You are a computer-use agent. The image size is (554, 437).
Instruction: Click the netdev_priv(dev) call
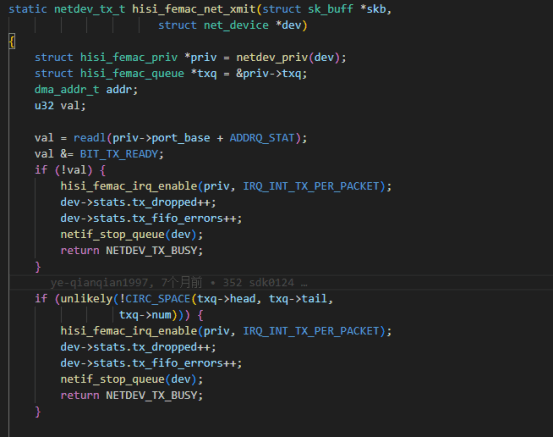[x=288, y=58]
